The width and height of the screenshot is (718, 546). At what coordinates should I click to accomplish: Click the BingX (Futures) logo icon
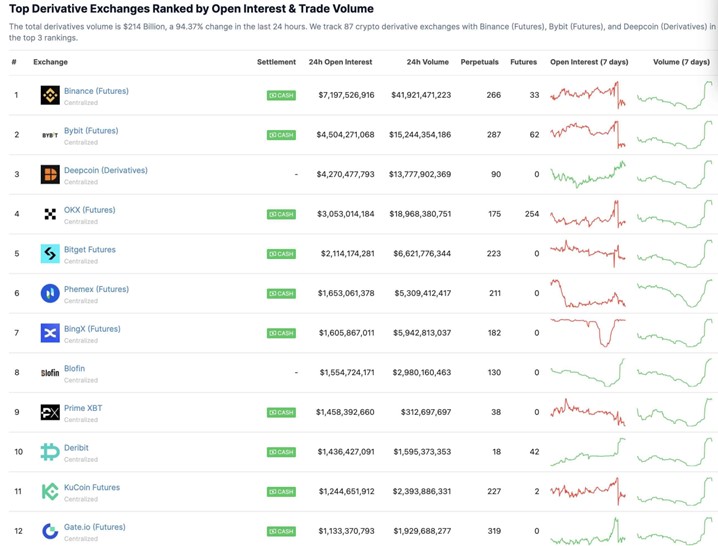pos(49,333)
